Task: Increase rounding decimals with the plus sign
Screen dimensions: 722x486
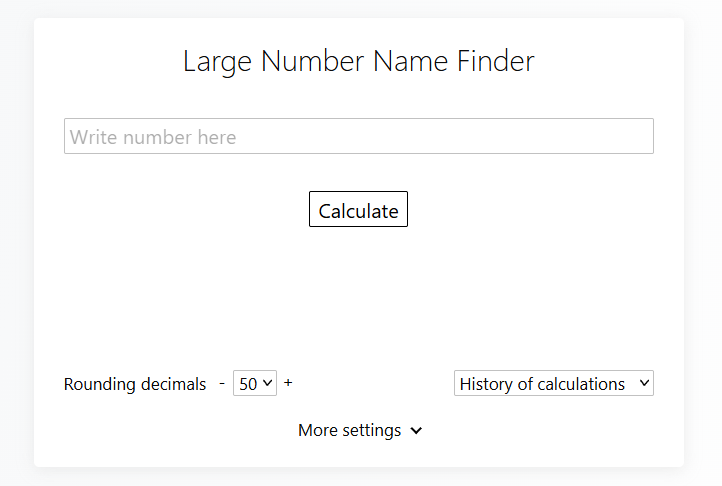Action: (x=288, y=383)
